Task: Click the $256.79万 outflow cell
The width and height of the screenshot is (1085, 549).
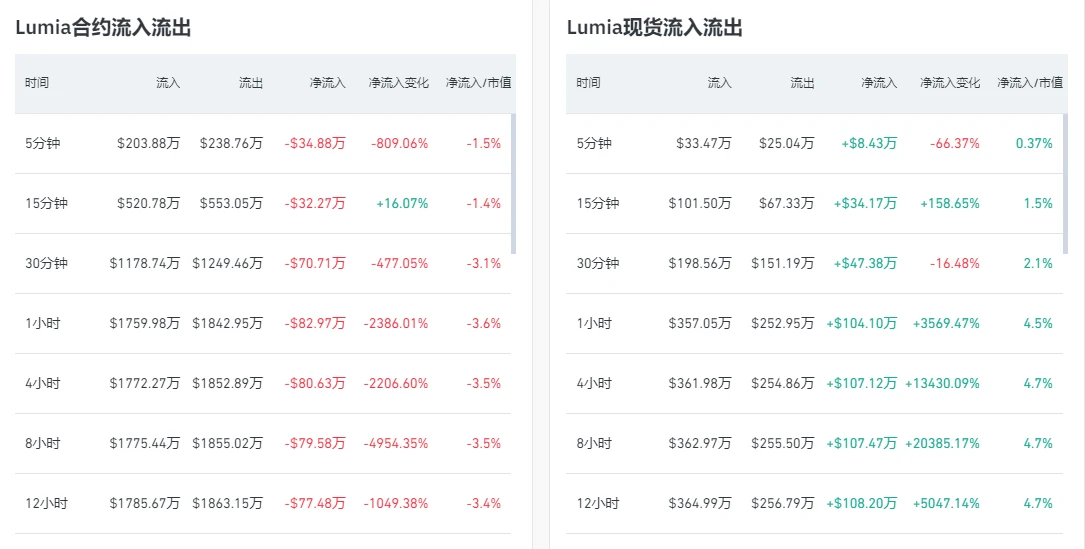Action: point(783,503)
